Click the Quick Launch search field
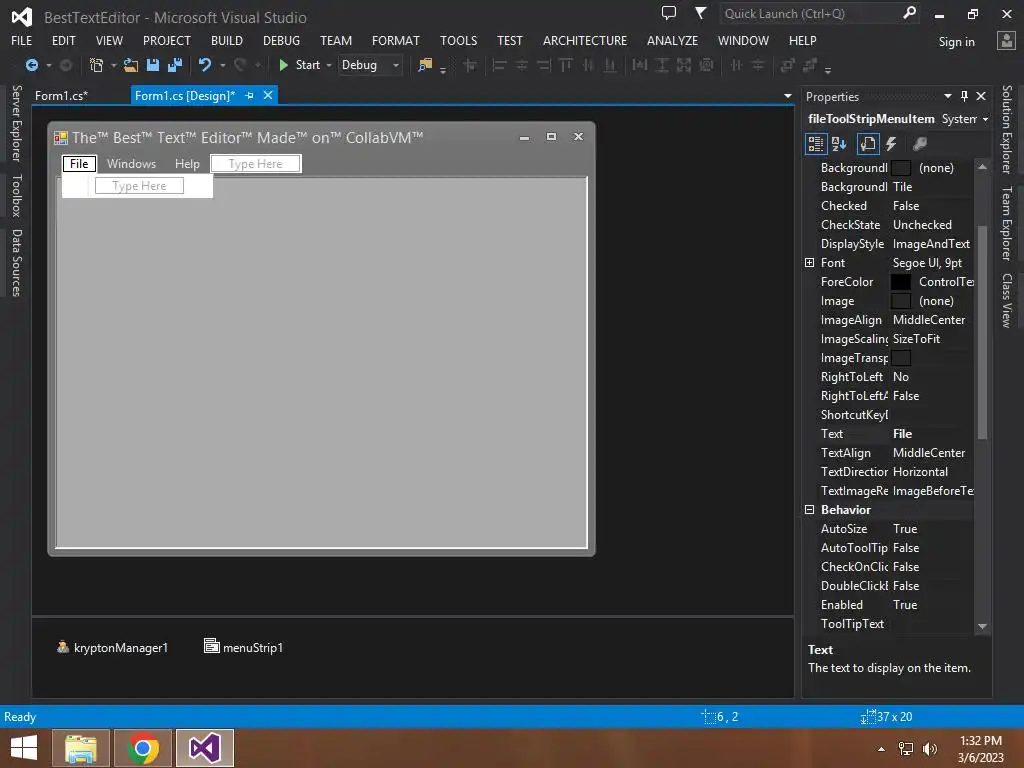Viewport: 1024px width, 768px height. point(810,14)
